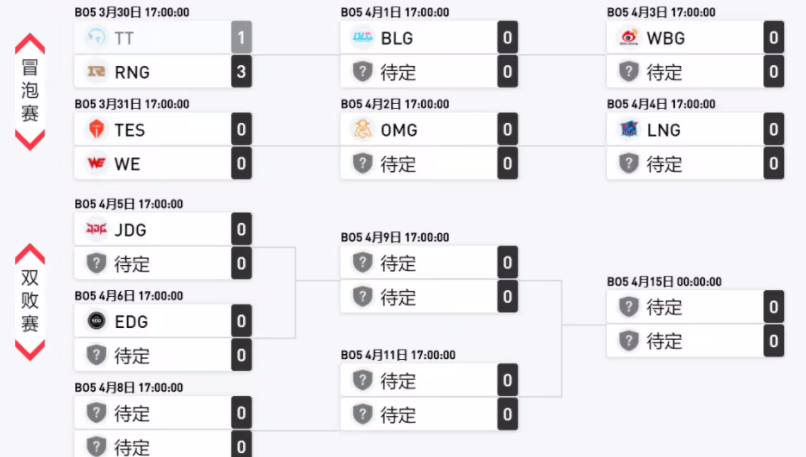Open the WBG team logo

pyautogui.click(x=628, y=38)
